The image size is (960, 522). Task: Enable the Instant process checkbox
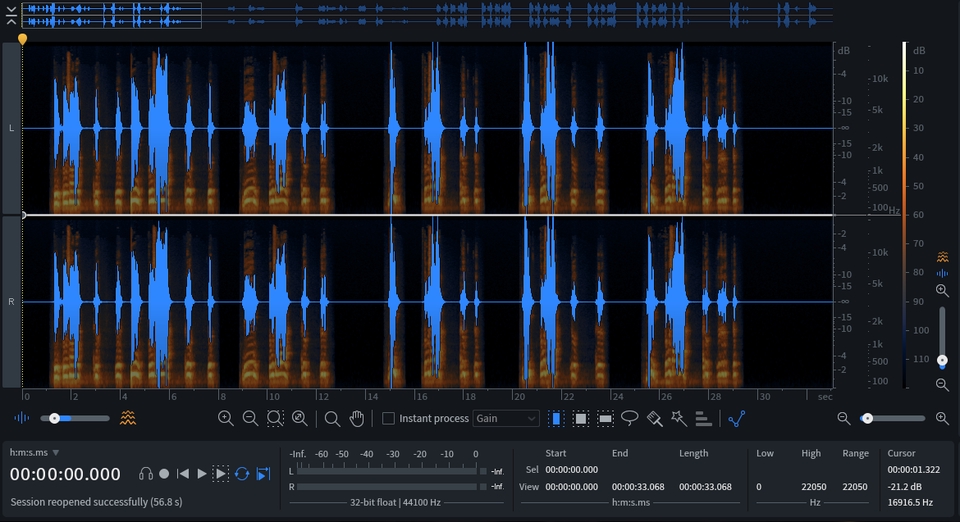(x=388, y=419)
